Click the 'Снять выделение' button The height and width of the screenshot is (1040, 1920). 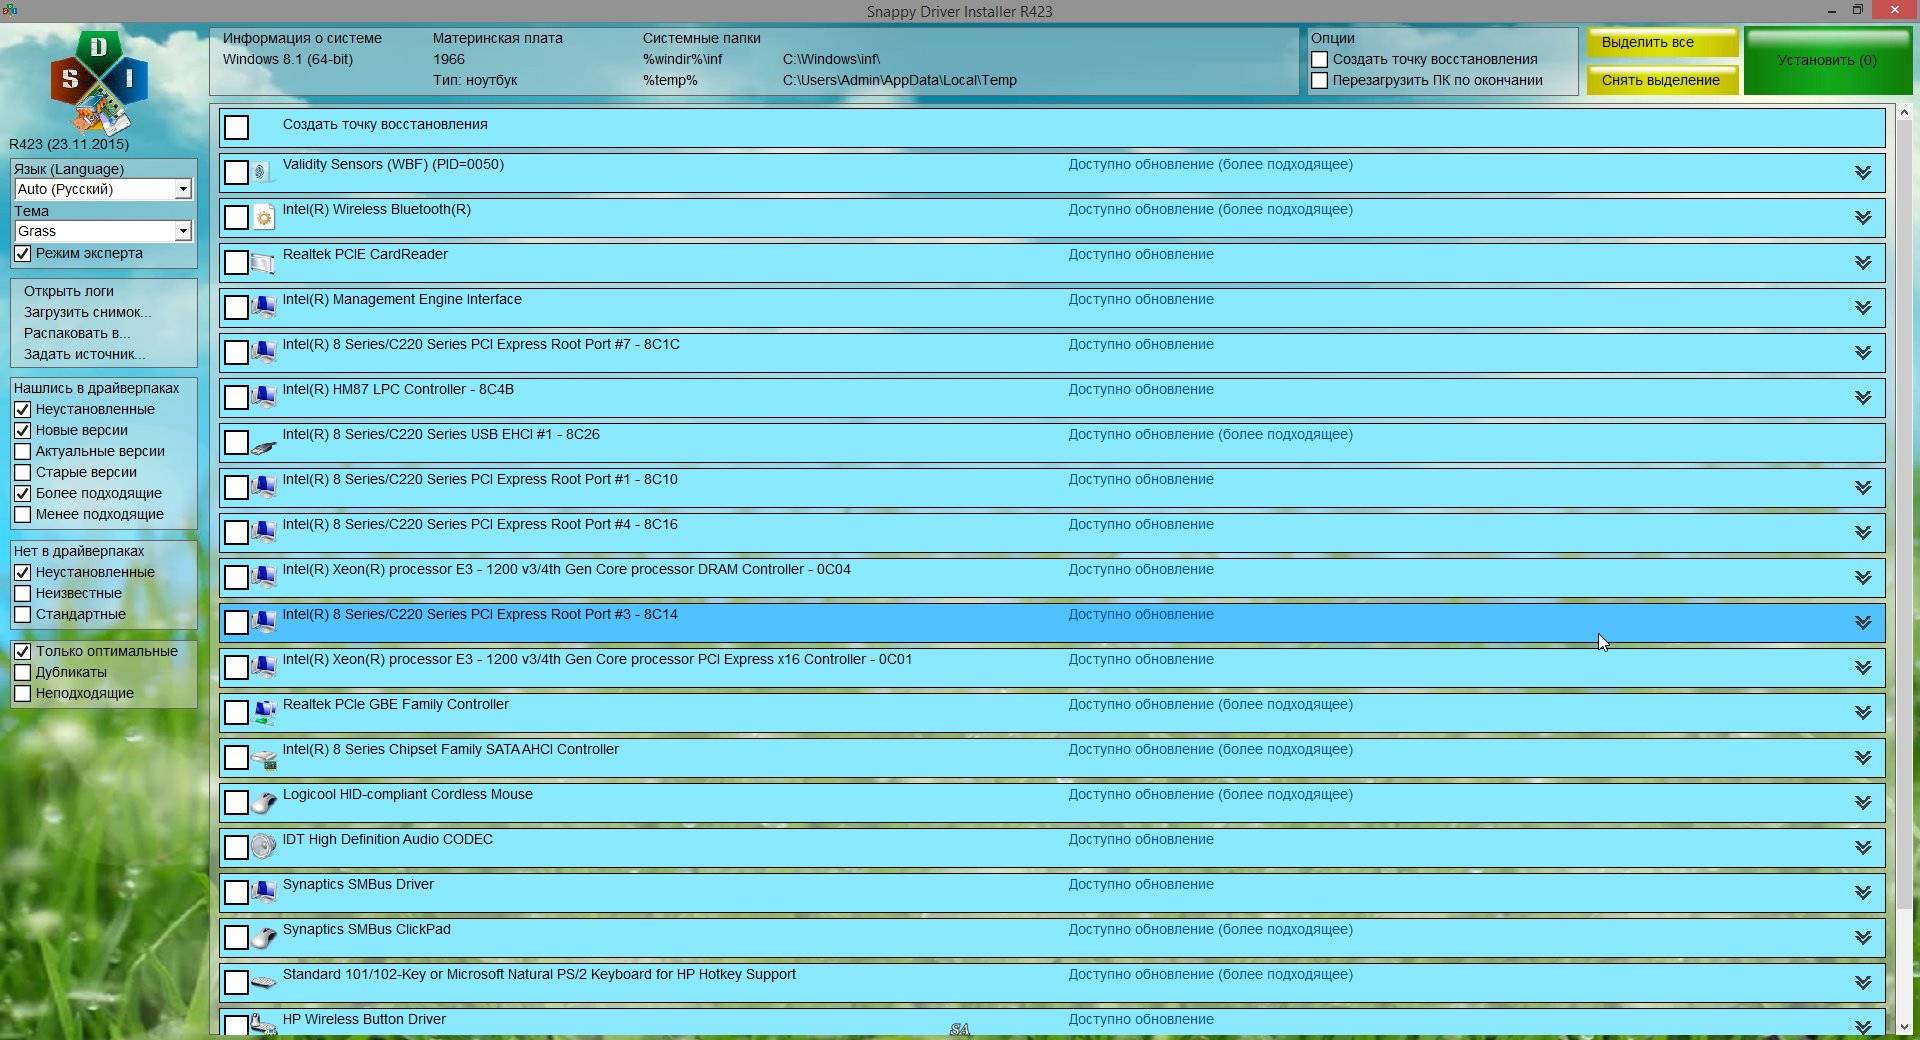[x=1662, y=80]
